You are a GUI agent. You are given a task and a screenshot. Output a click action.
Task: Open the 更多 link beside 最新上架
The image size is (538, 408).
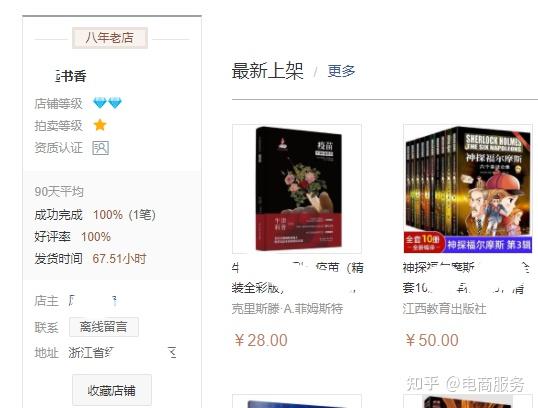click(x=341, y=71)
